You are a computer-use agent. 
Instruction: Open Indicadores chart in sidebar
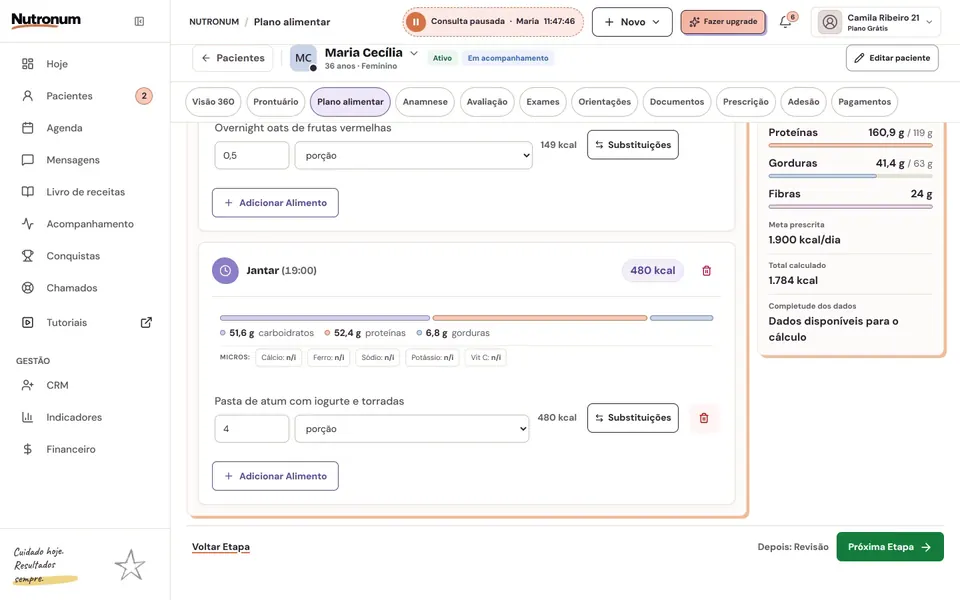point(73,417)
